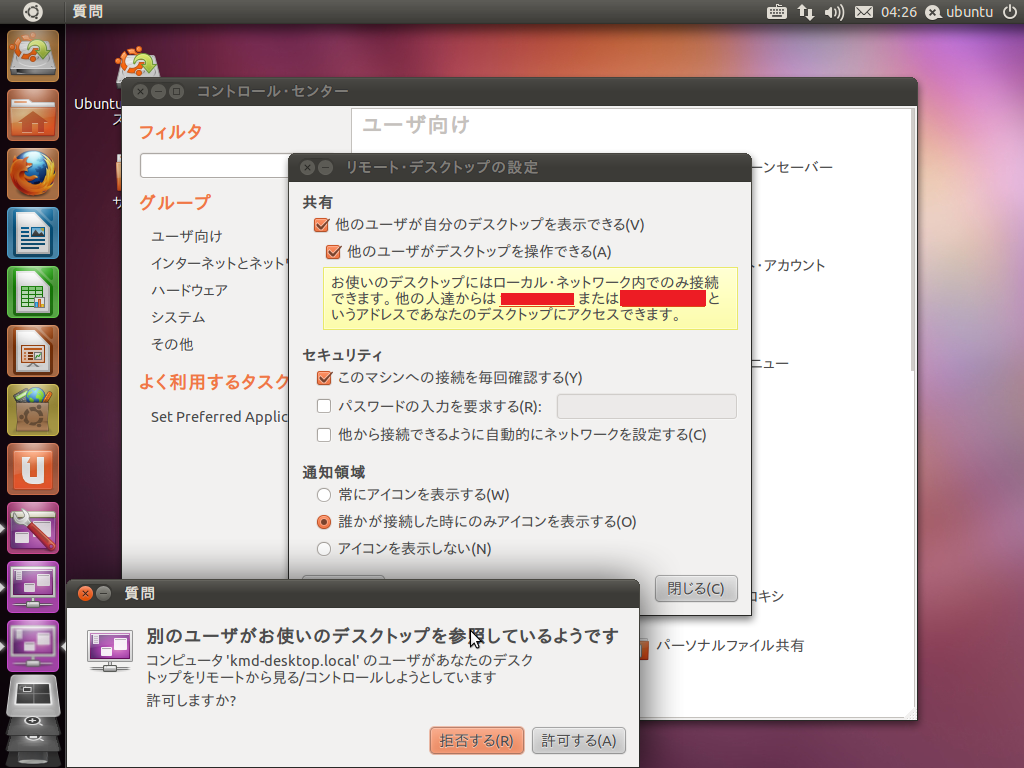Select その他 group in Control Center
Screen dimensions: 1024x768
(x=172, y=344)
